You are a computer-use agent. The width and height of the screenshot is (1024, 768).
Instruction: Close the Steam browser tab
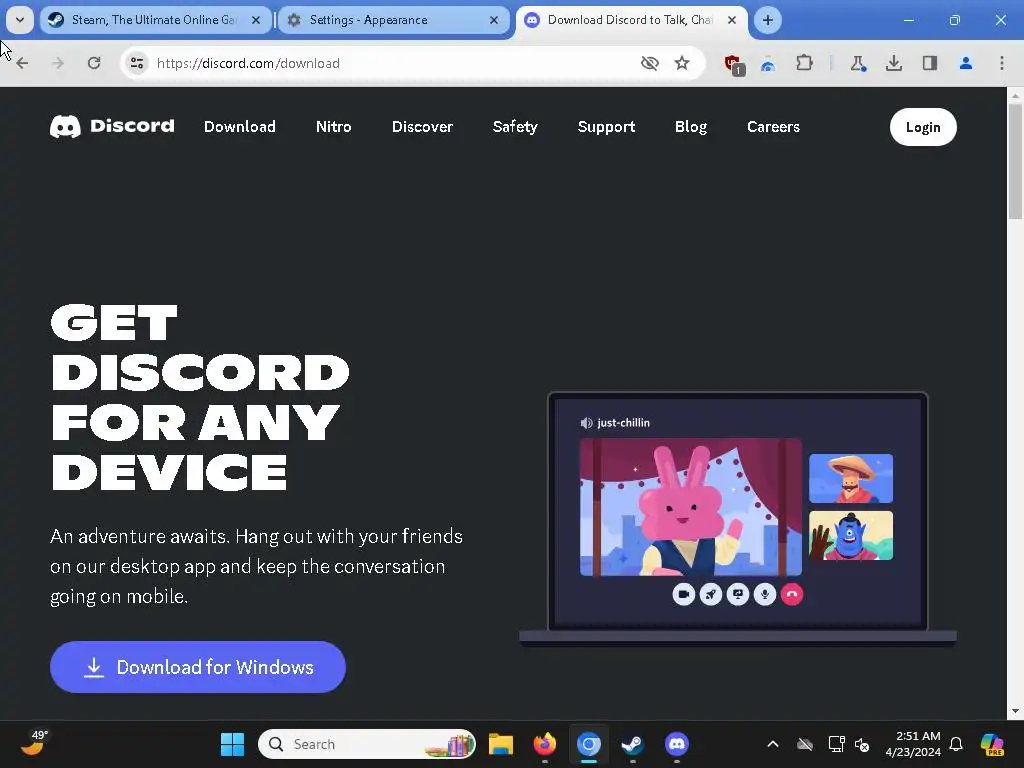click(256, 20)
